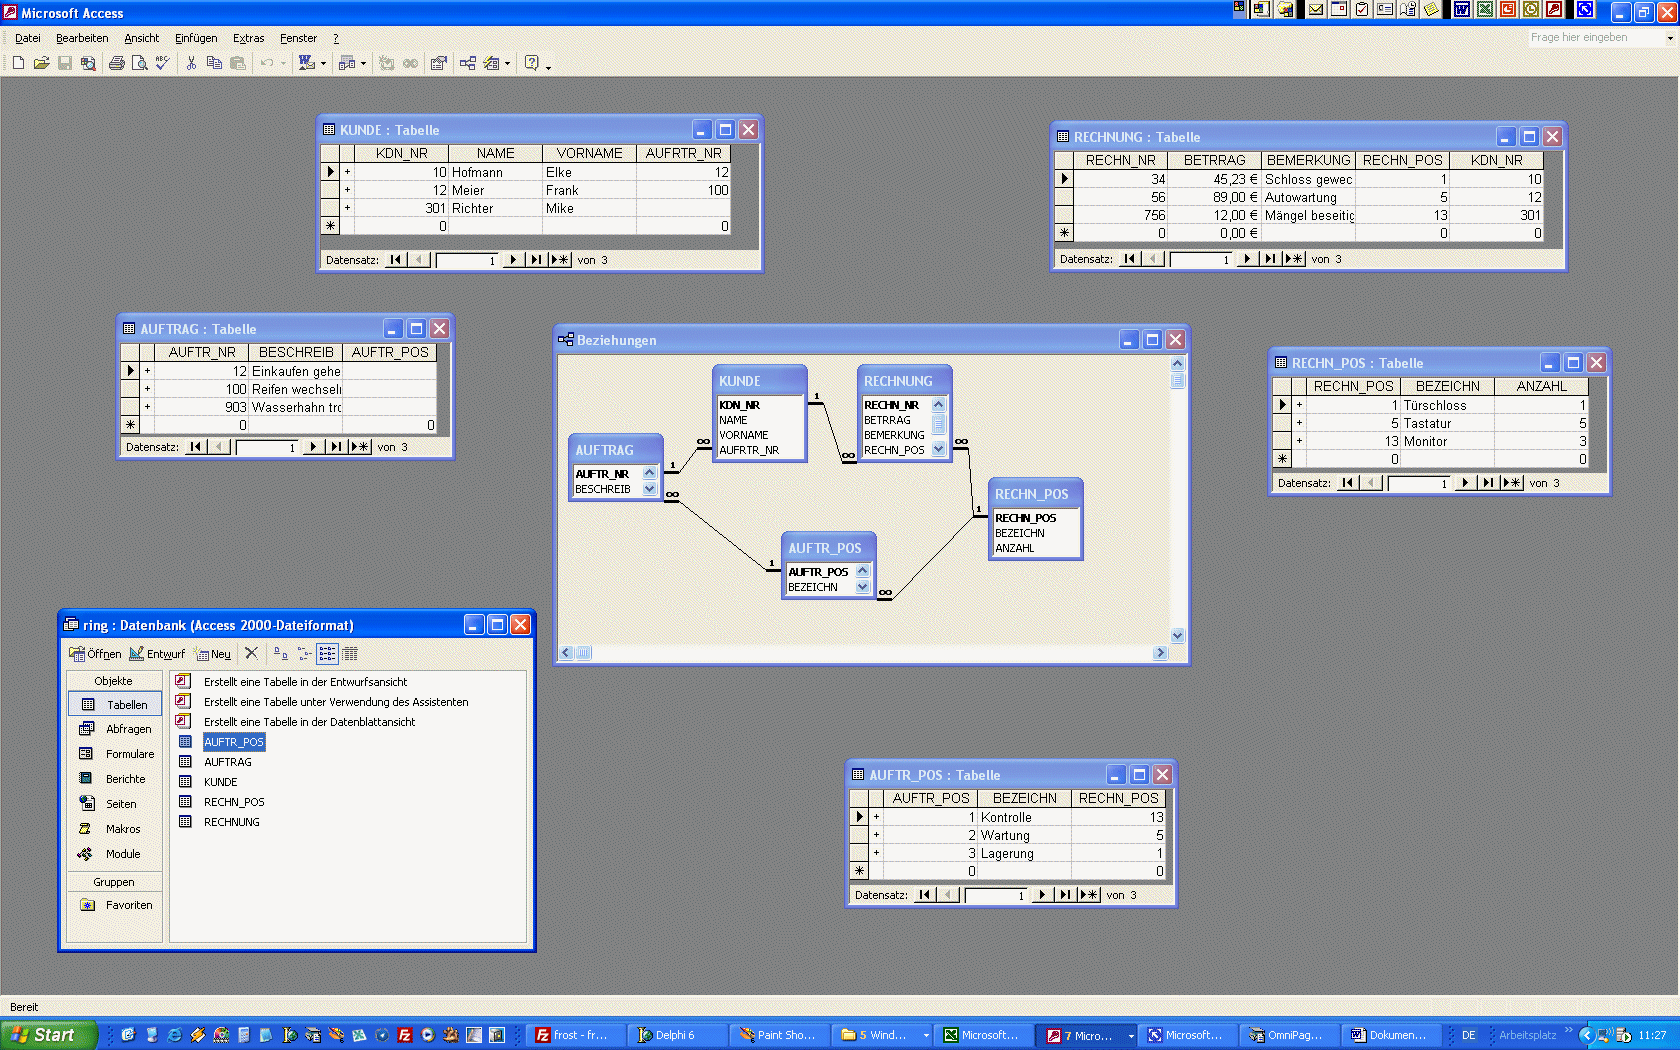
Task: Click the delete X icon in database window
Action: (x=251, y=653)
